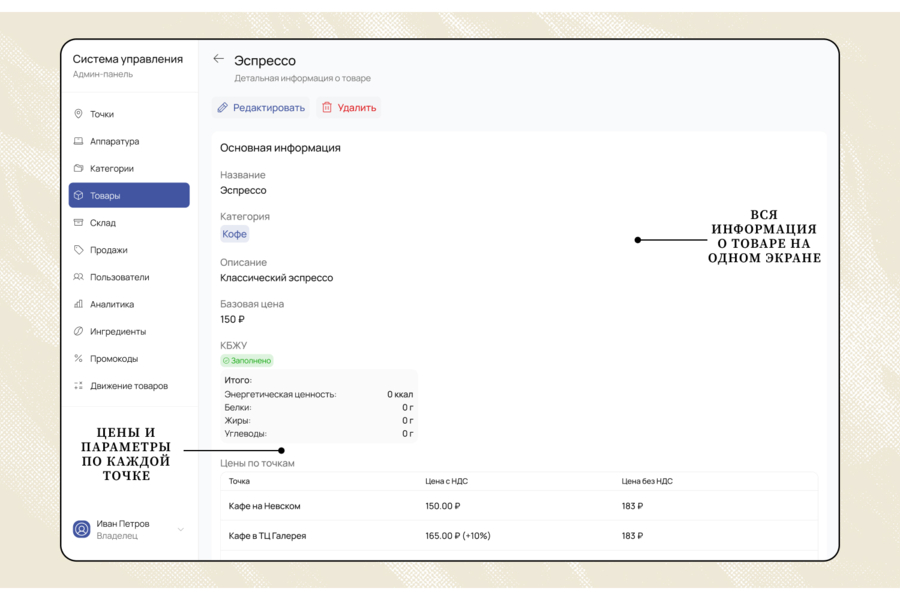Click the Белки row label
900x600 pixels.
238,407
